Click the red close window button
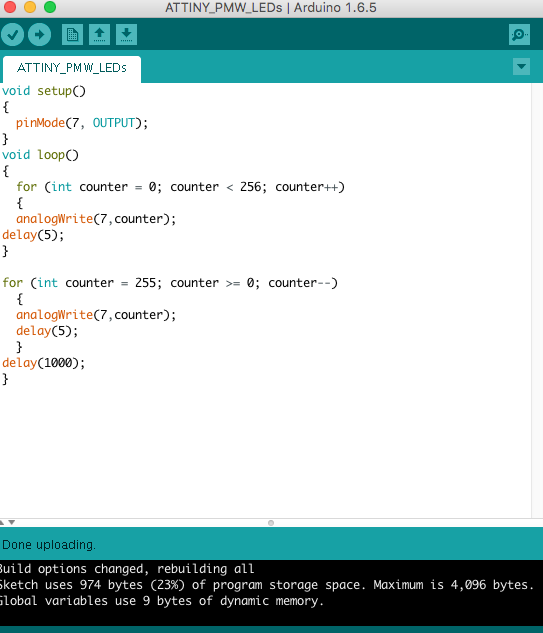543x633 pixels. point(10,7)
